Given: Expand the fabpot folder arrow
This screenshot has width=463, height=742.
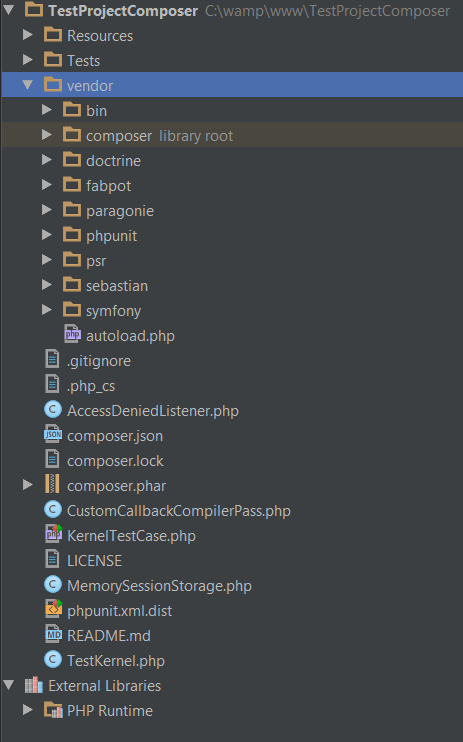Looking at the screenshot, I should (x=47, y=185).
